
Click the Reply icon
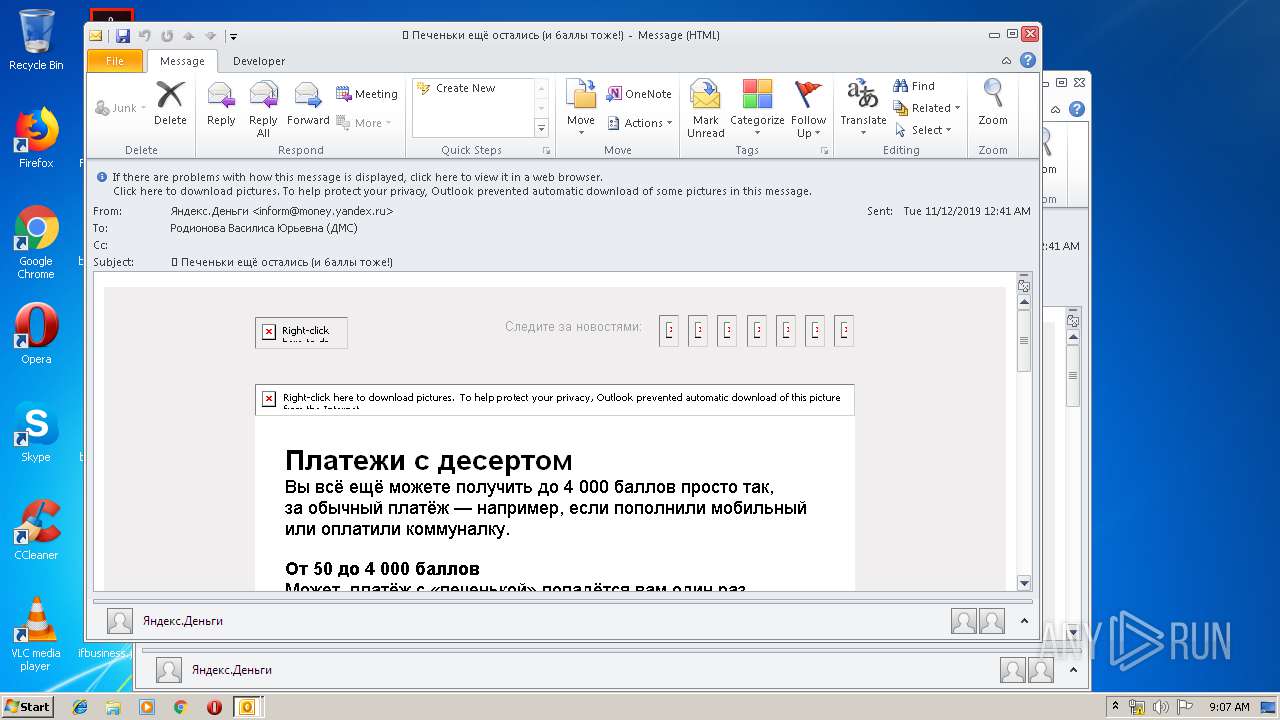click(221, 104)
